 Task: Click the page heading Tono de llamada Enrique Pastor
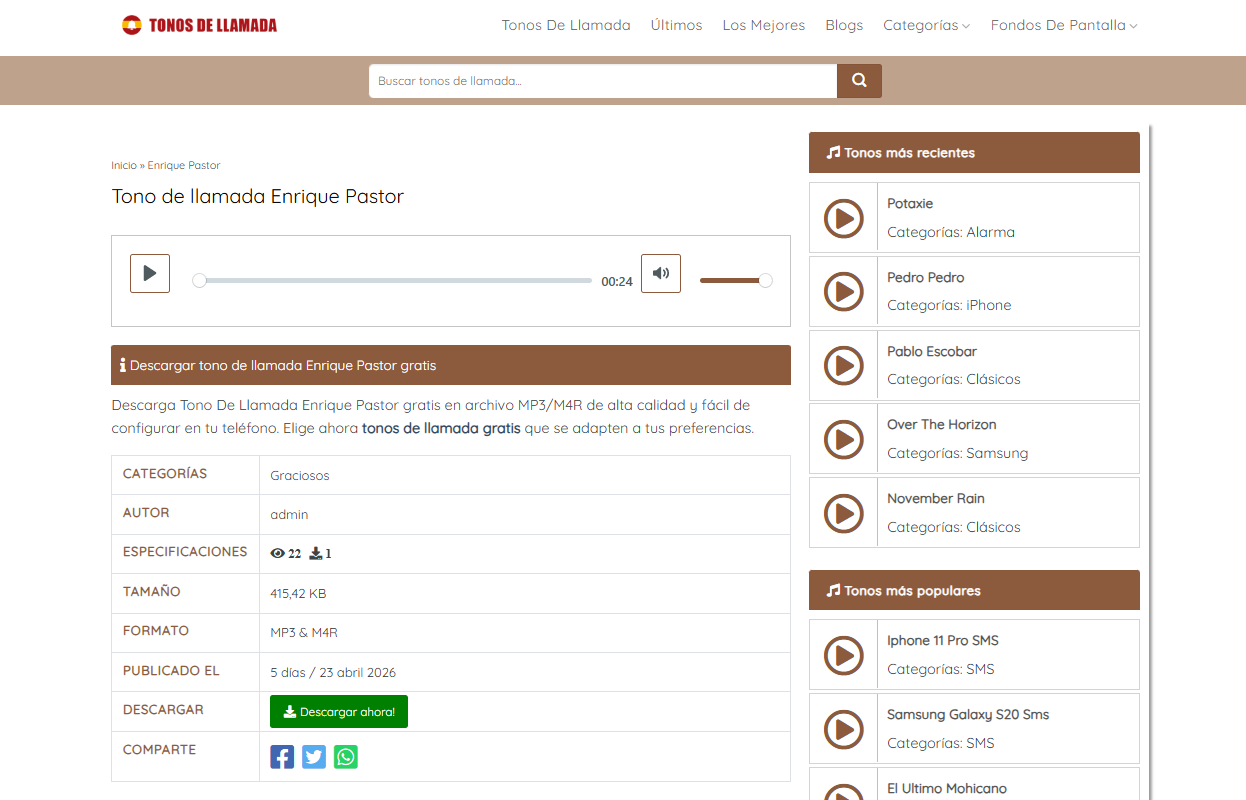tap(258, 196)
